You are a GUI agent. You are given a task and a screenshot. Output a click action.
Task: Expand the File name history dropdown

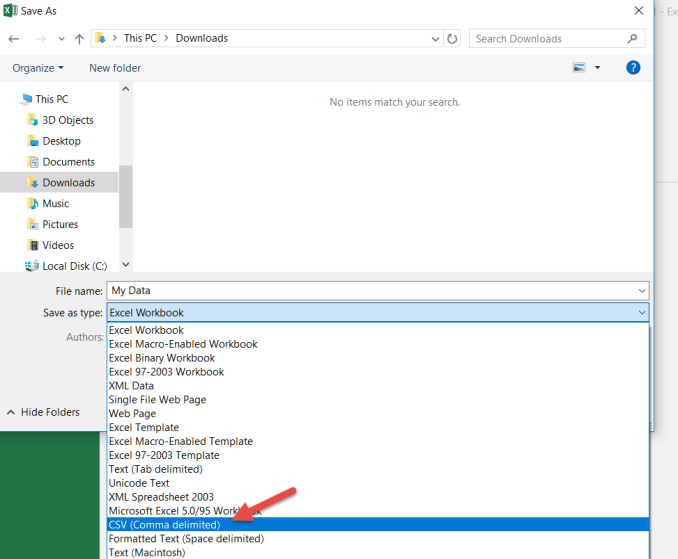point(642,291)
